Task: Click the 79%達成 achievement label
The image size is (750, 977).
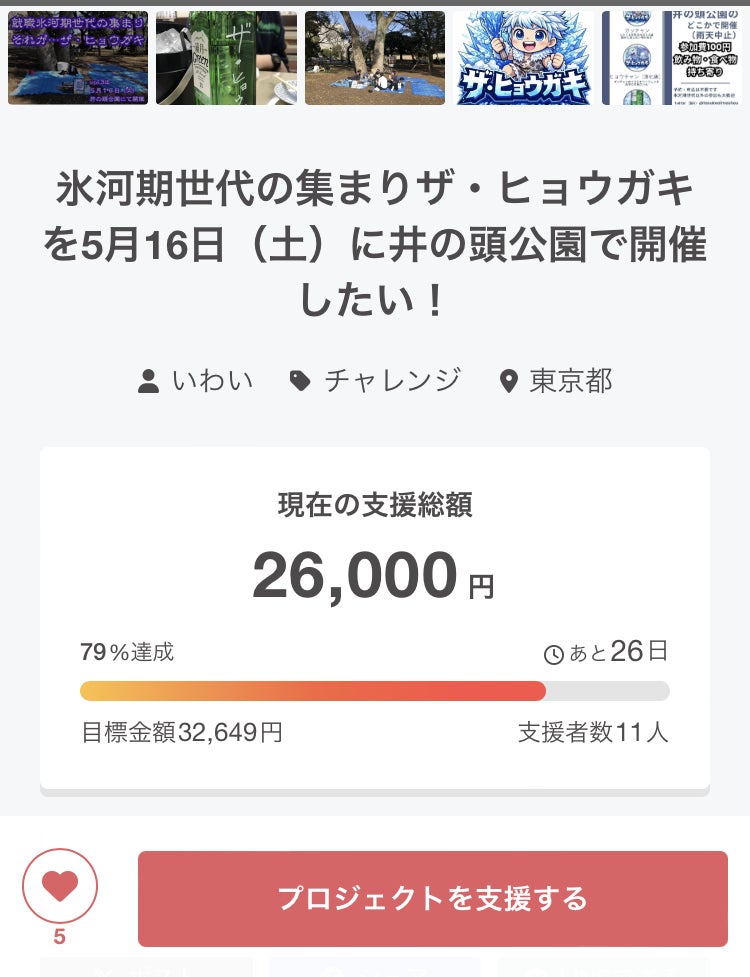Action: pos(127,653)
